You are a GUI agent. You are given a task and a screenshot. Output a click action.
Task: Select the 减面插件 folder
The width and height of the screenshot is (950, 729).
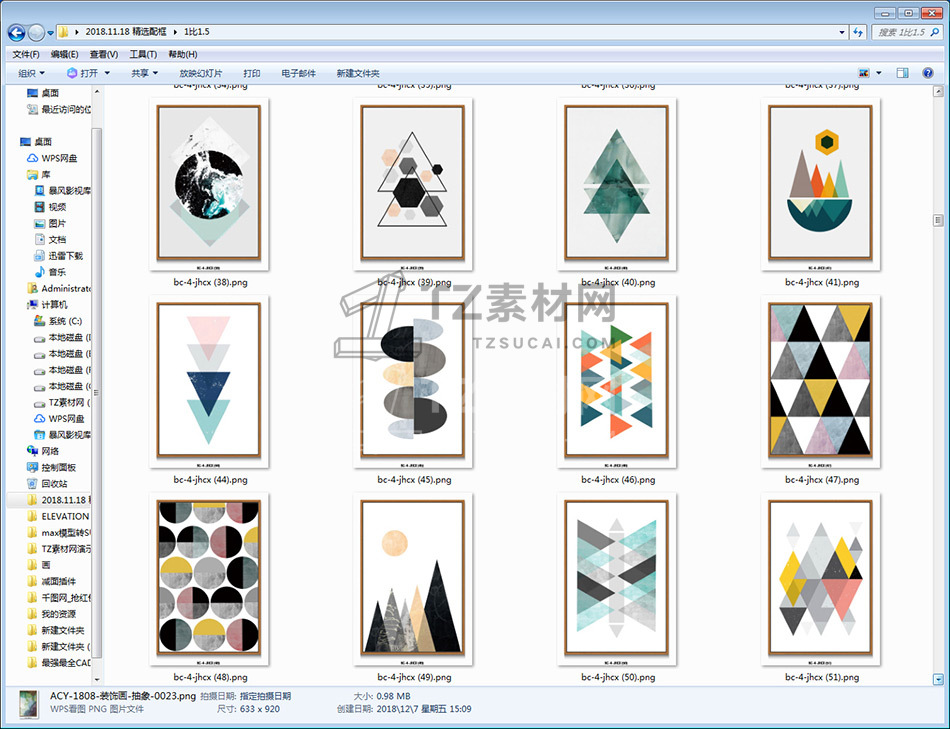[52, 582]
